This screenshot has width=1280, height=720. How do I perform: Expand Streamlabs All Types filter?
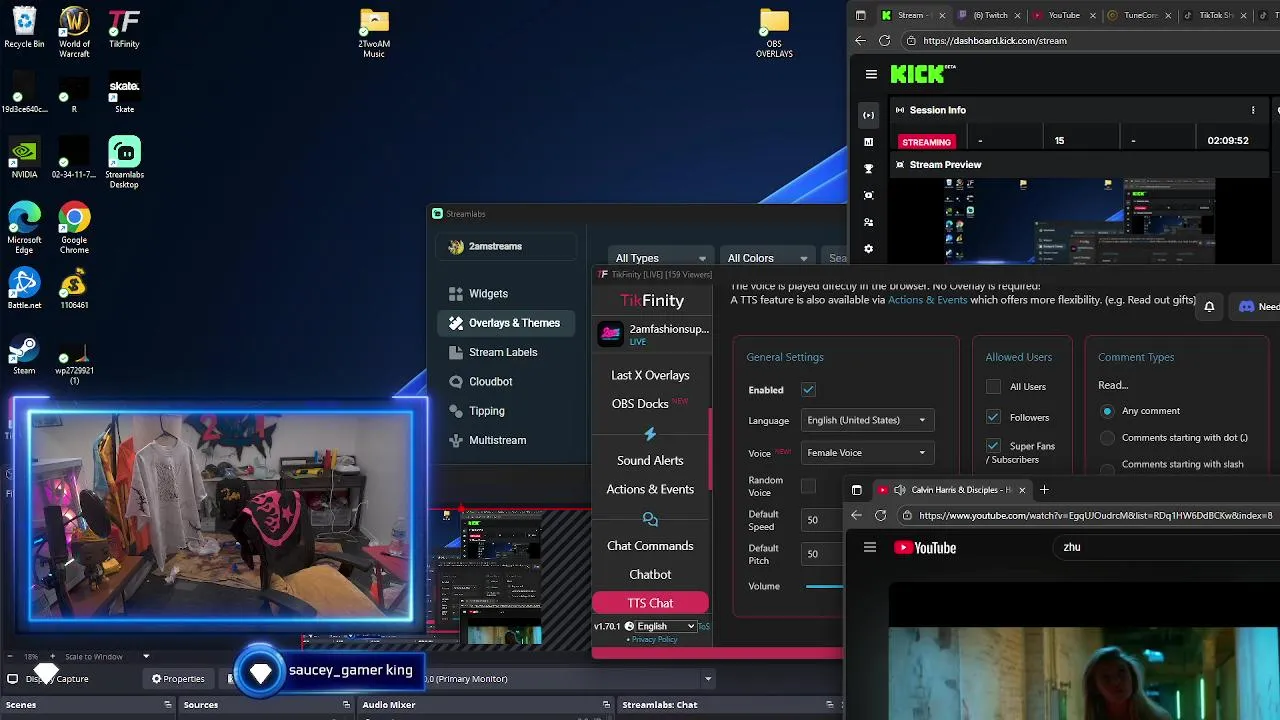click(660, 258)
